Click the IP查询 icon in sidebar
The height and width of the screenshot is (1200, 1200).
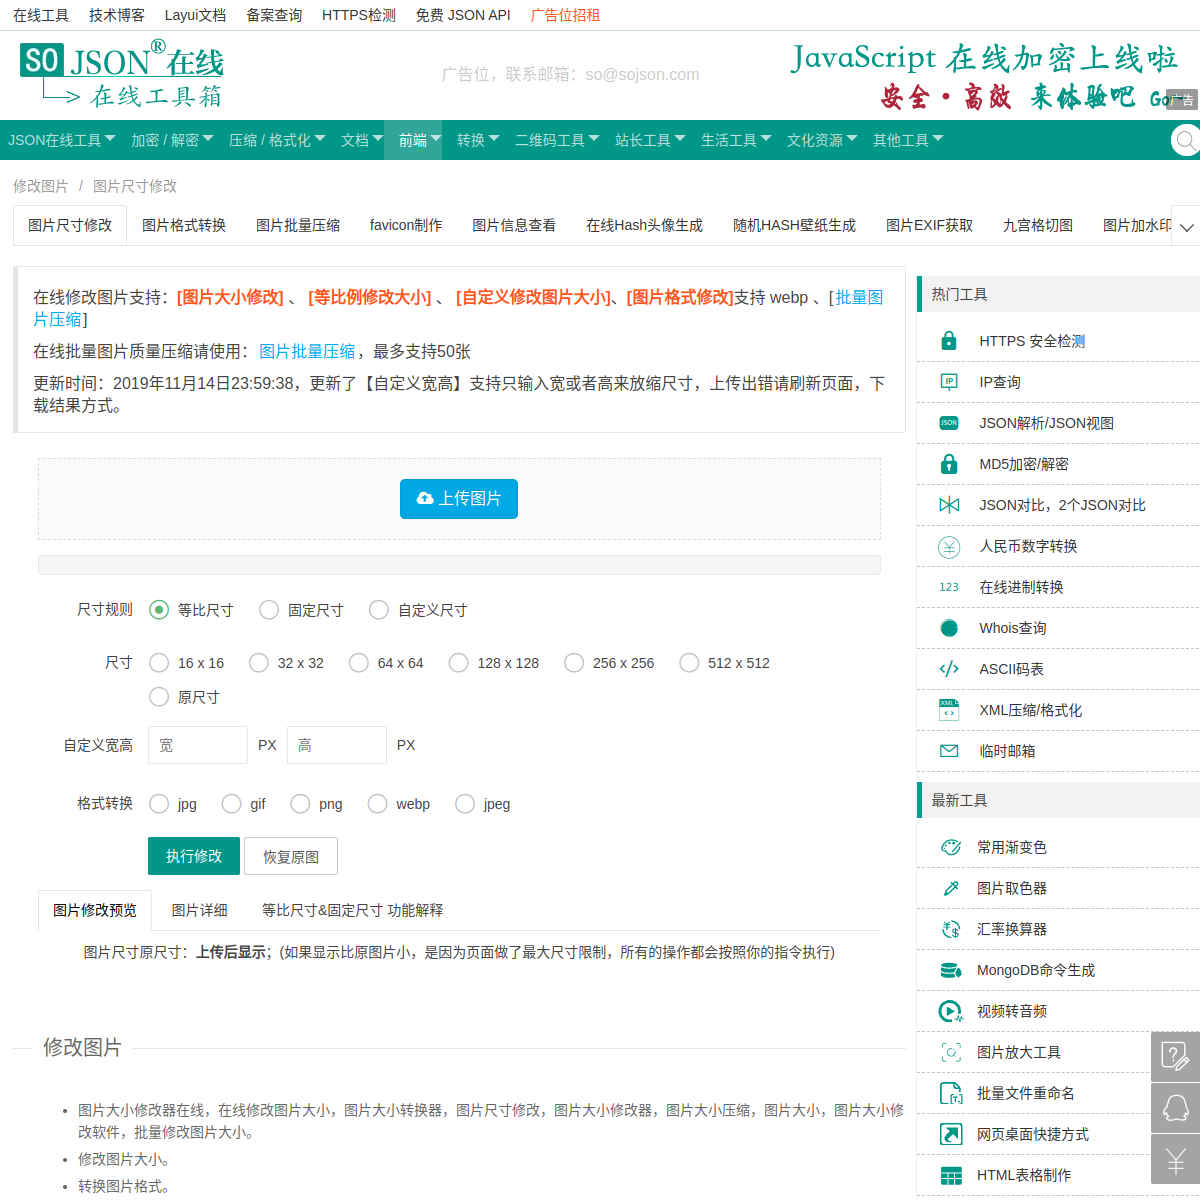949,382
